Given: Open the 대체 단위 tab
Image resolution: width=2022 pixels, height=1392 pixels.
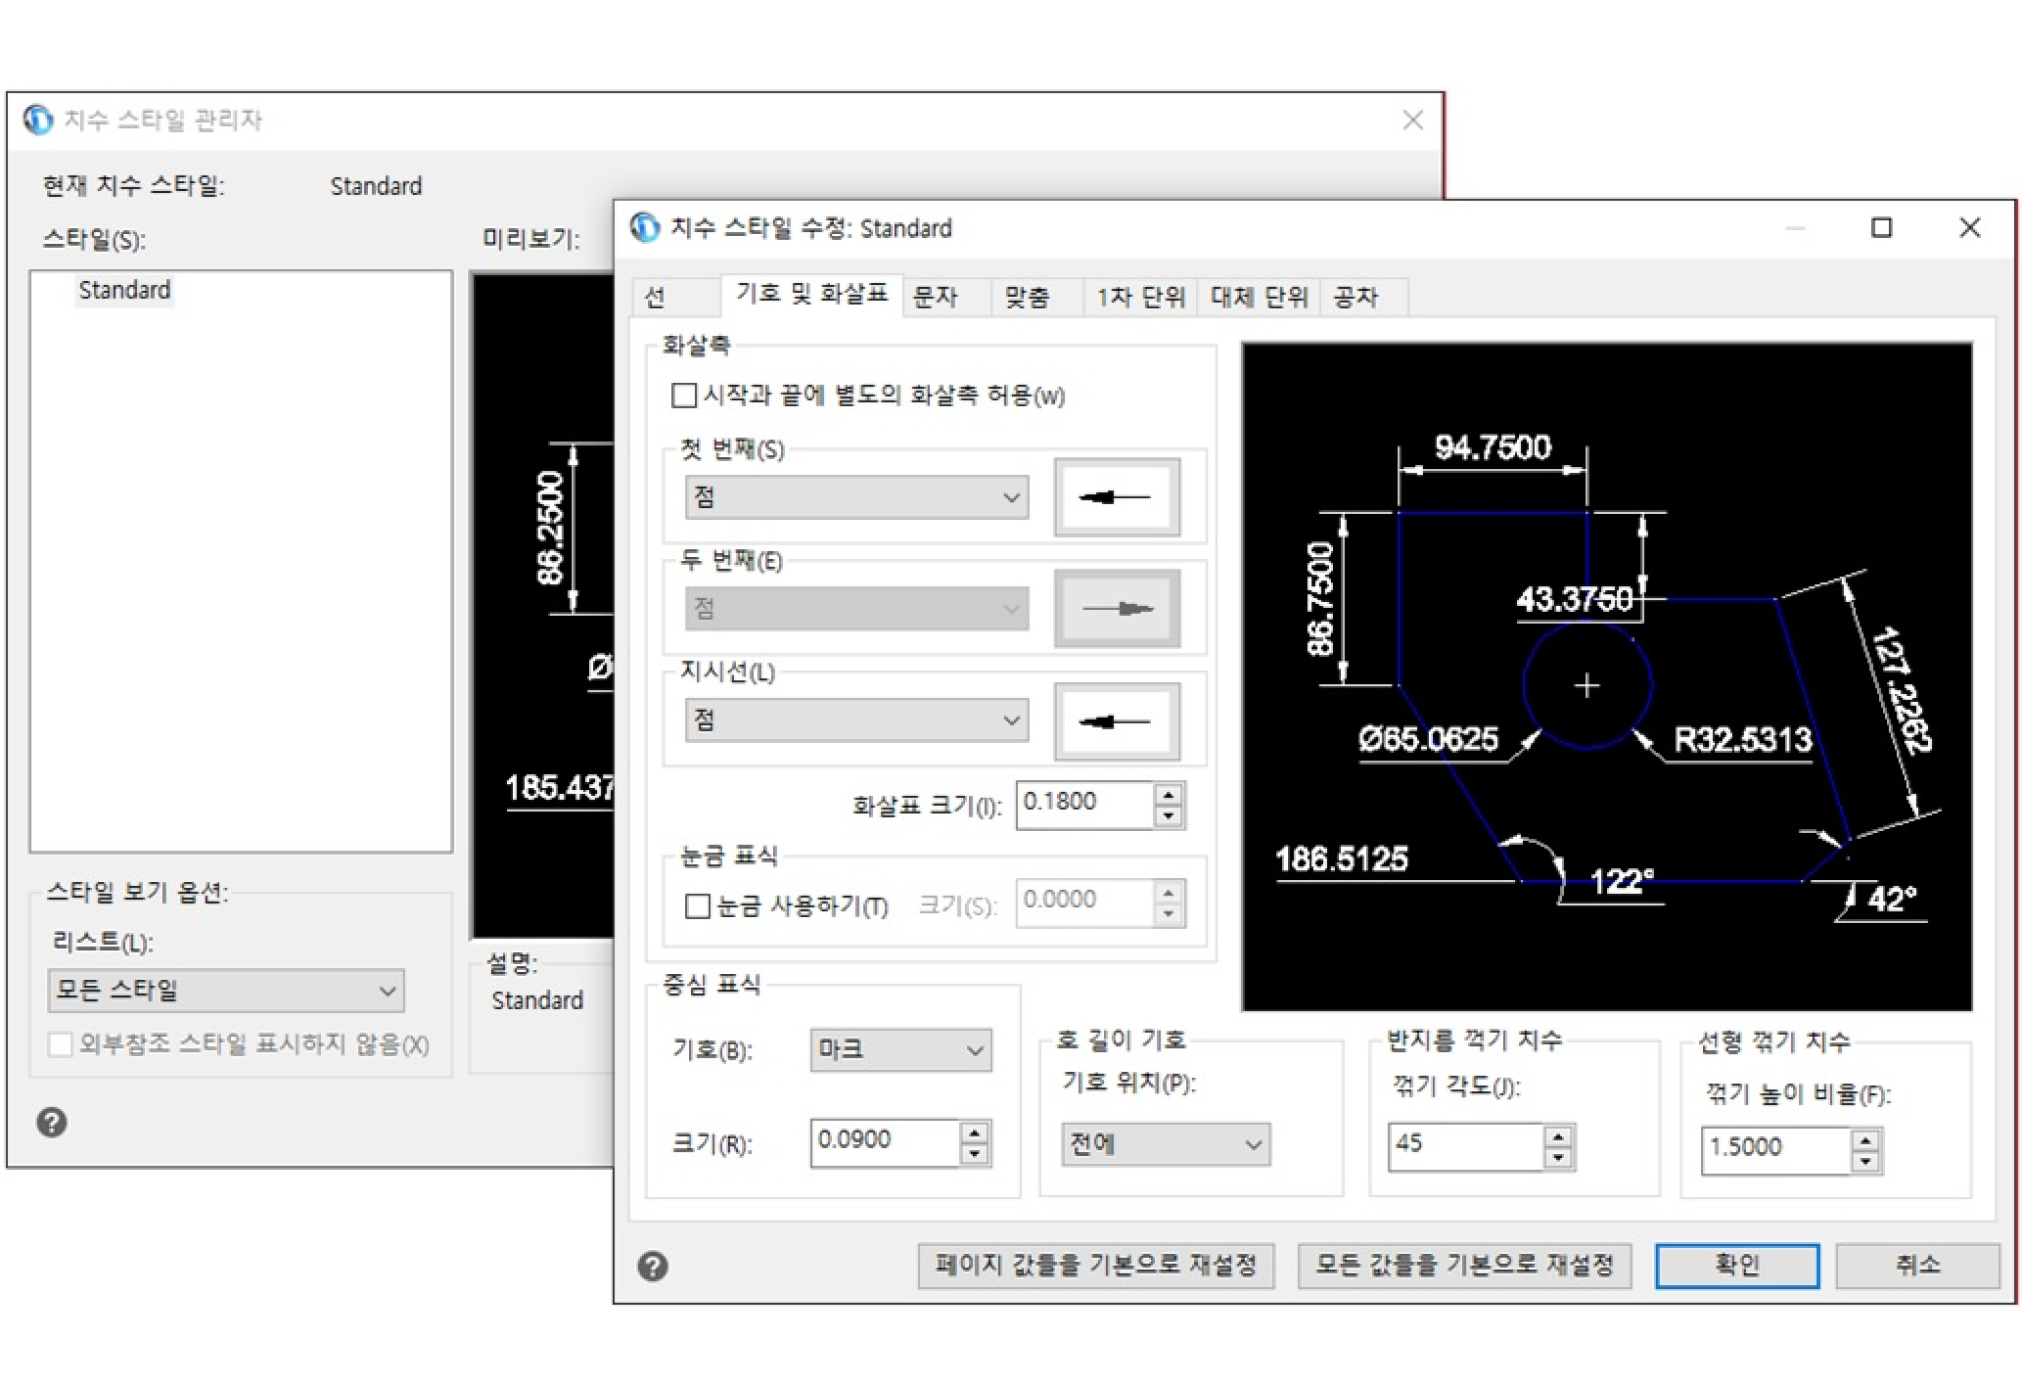Looking at the screenshot, I should [x=1259, y=296].
